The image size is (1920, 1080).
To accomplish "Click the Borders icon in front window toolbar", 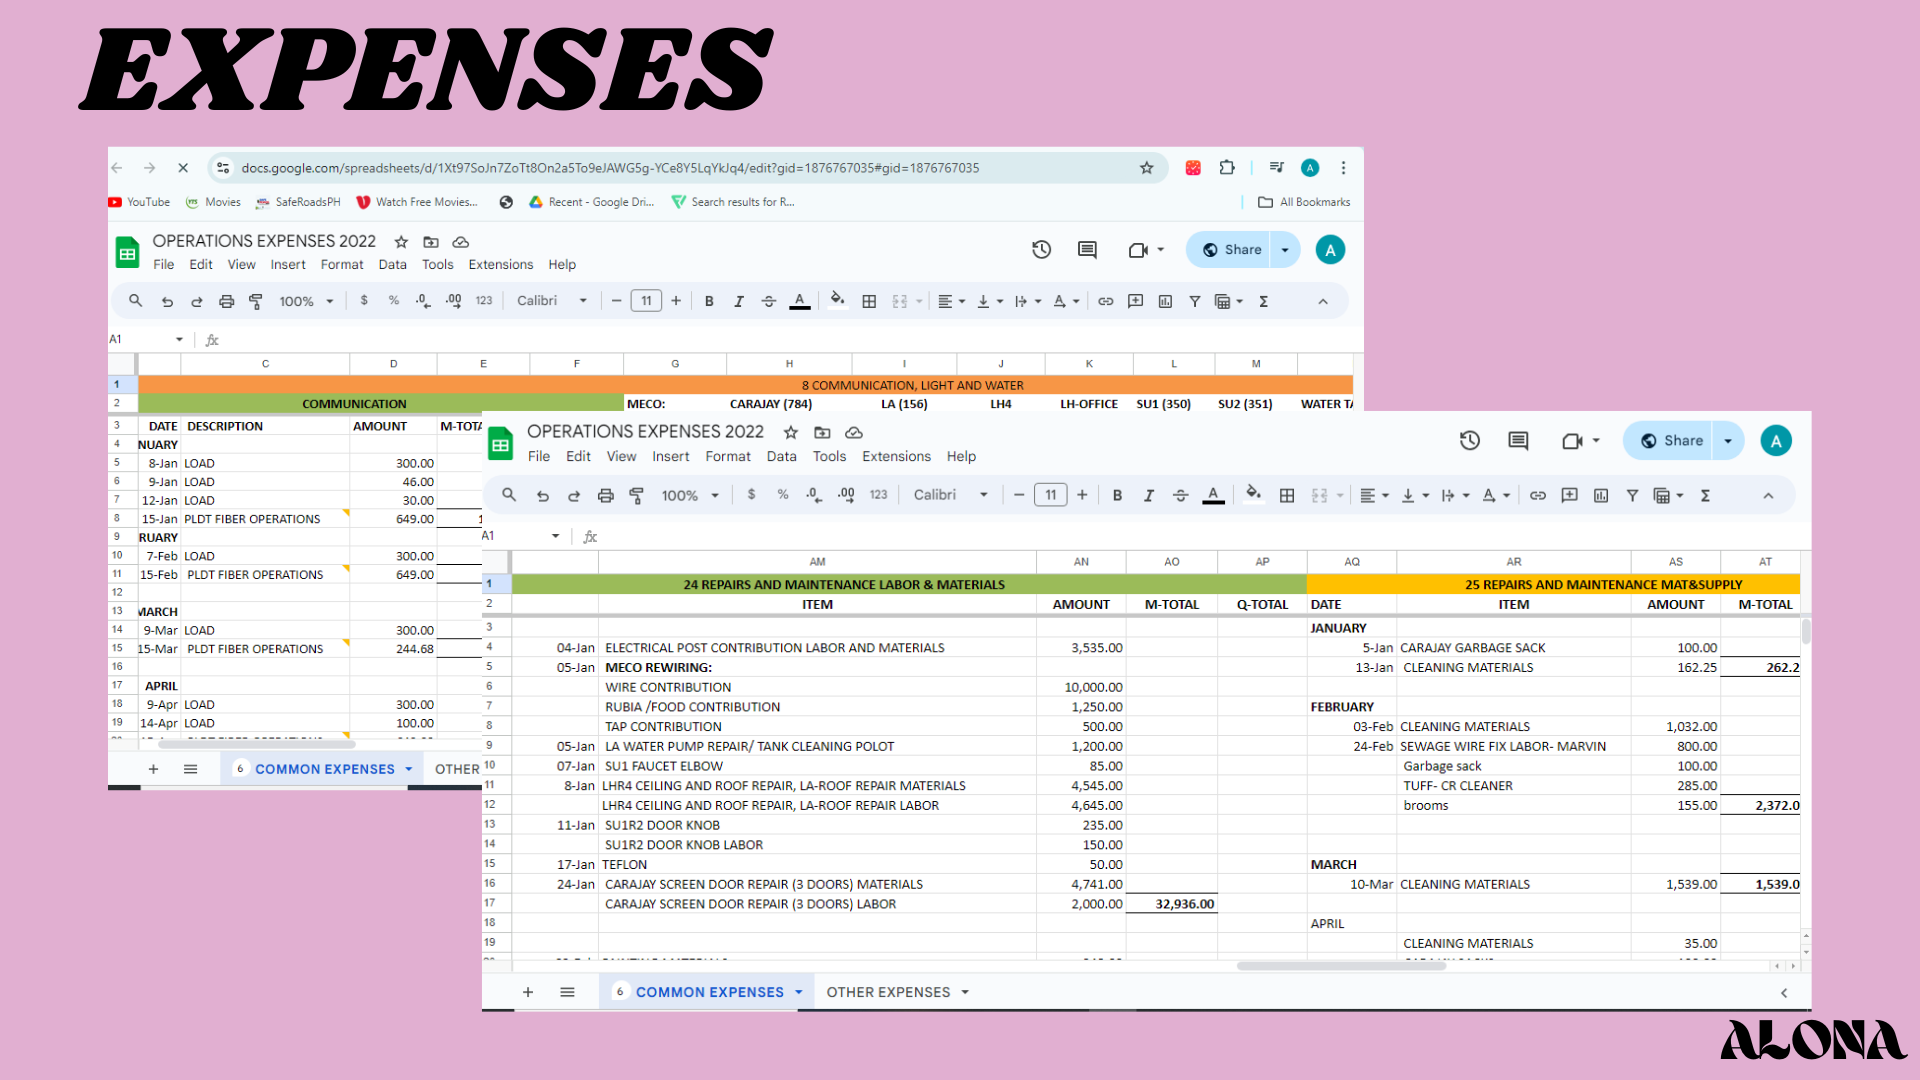I will pos(1287,495).
